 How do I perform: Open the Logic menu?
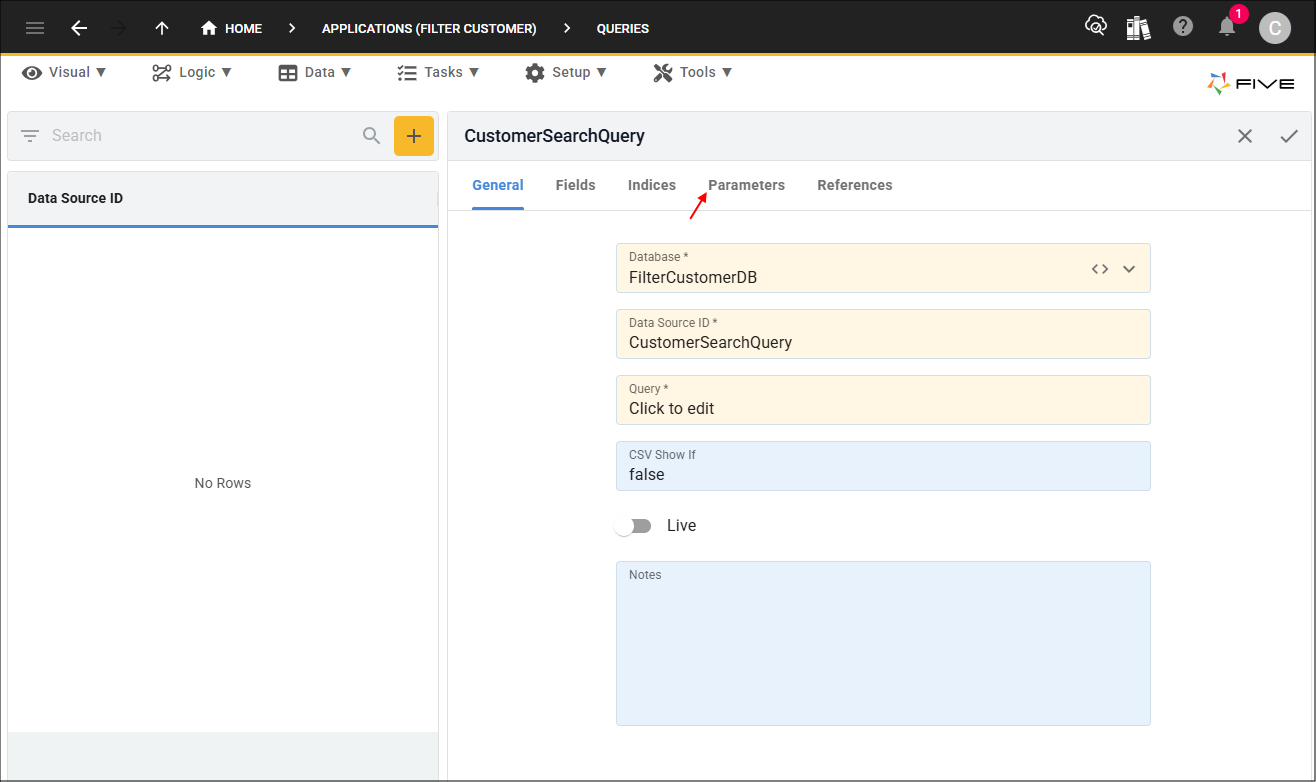[192, 72]
